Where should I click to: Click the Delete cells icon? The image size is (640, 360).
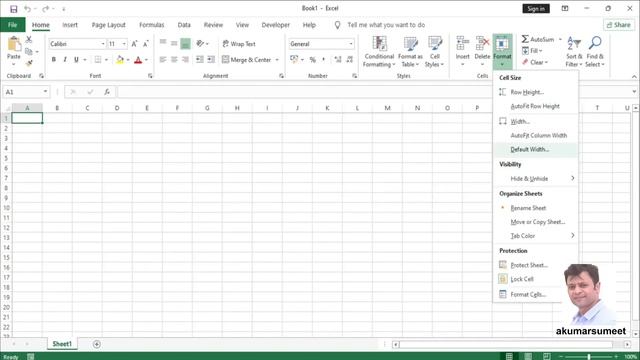tap(482, 43)
